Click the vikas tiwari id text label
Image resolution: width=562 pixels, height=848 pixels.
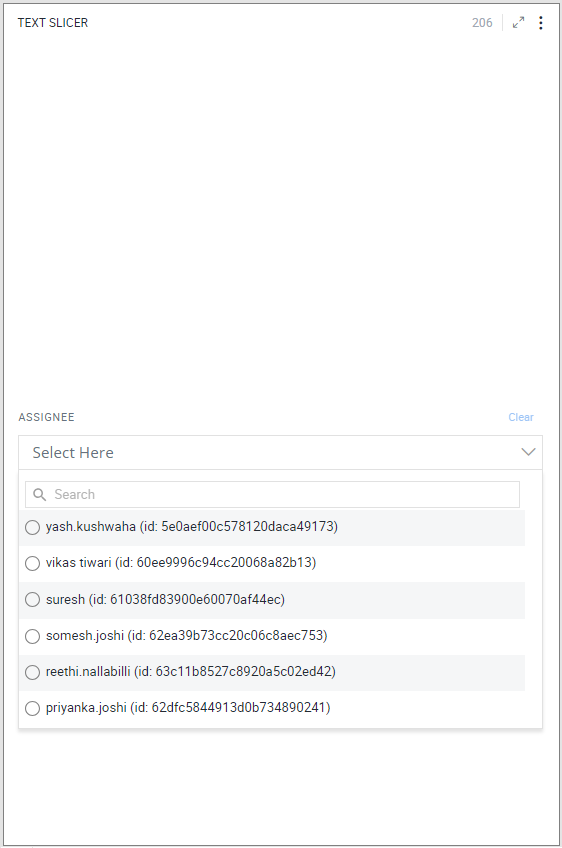pos(181,562)
